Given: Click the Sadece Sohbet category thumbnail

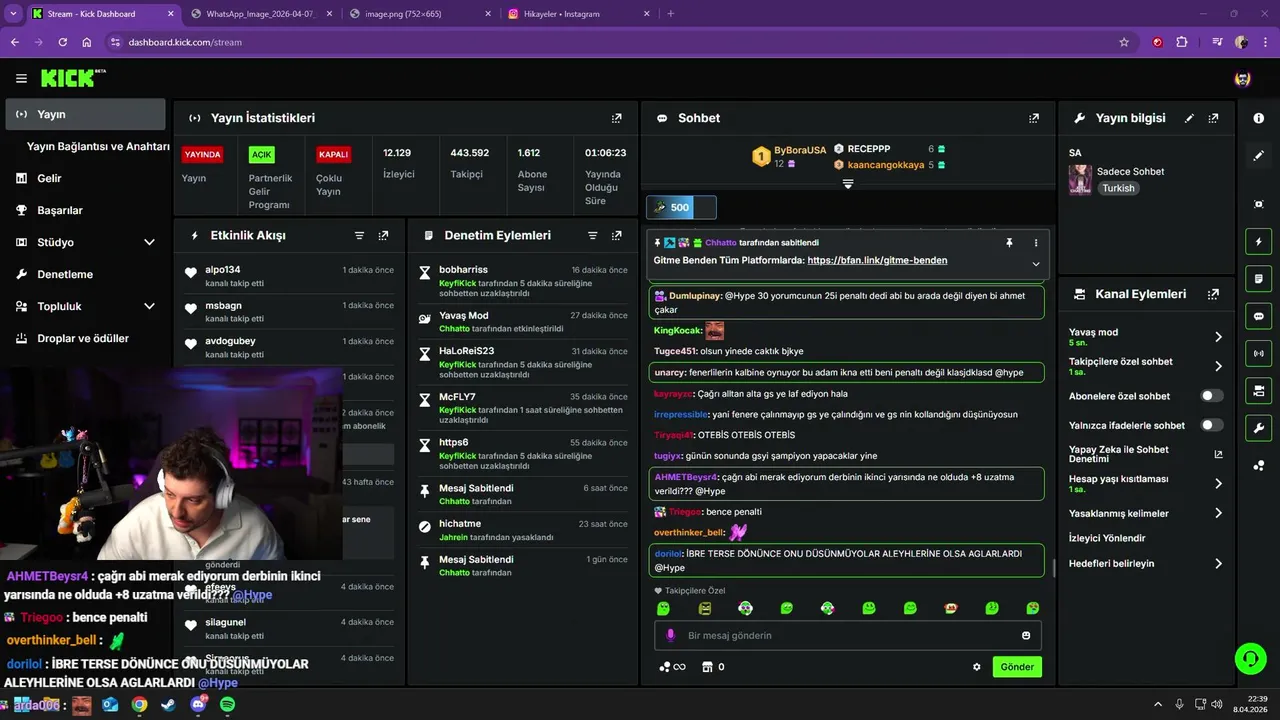Looking at the screenshot, I should tap(1080, 179).
